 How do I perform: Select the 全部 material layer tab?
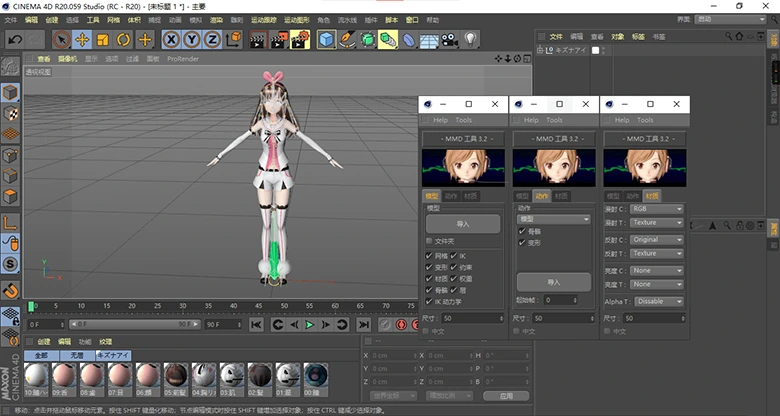click(42, 355)
